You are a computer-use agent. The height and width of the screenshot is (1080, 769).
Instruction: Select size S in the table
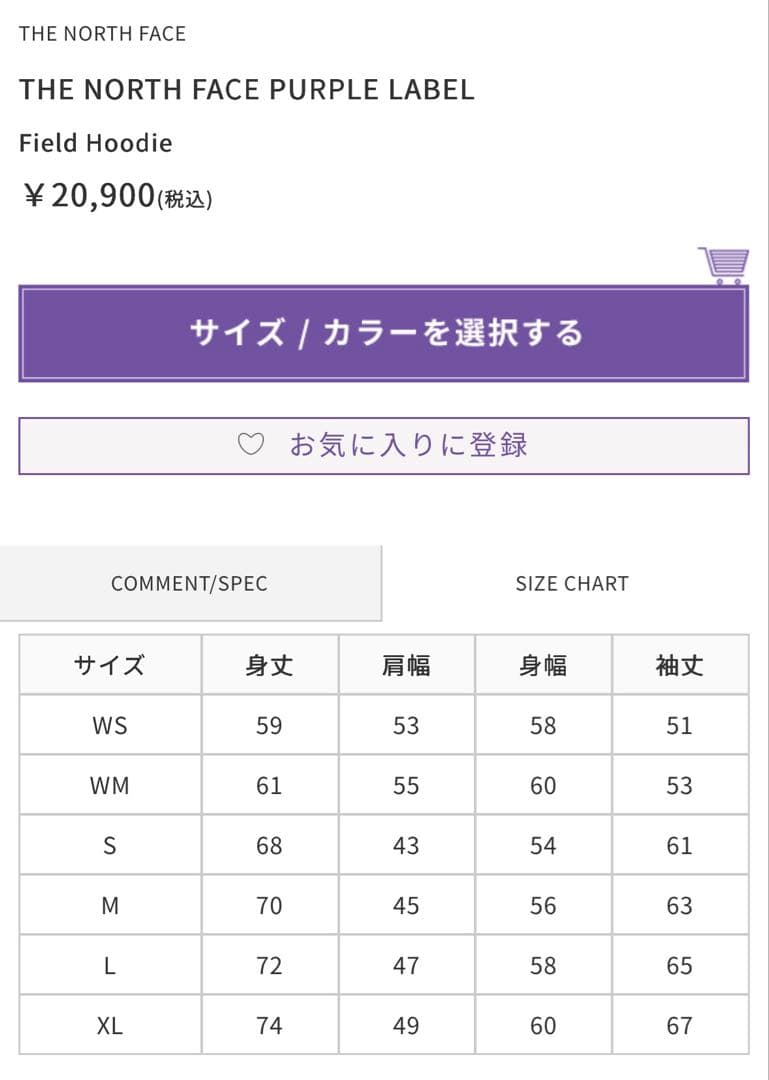pos(108,845)
